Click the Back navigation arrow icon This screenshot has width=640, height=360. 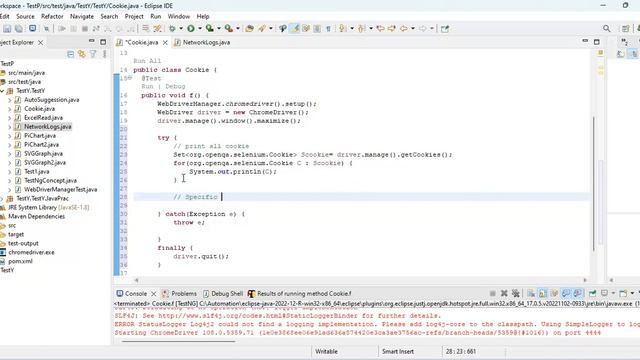[404, 29]
